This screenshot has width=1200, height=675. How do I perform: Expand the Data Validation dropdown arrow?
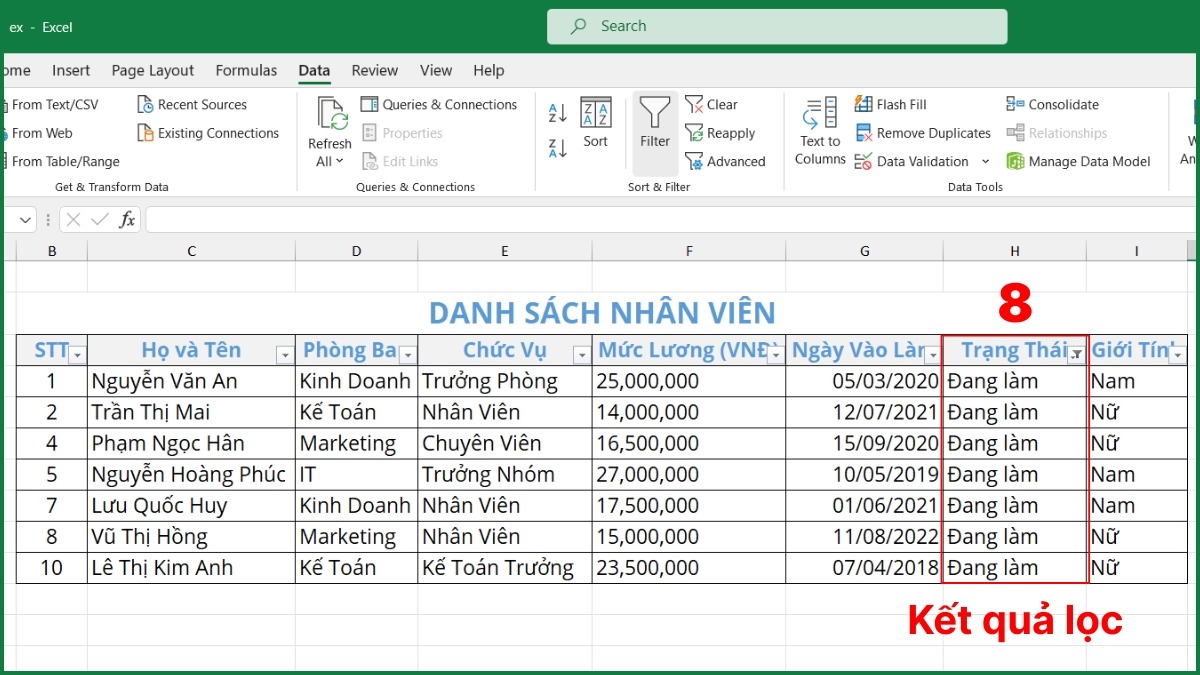[985, 161]
